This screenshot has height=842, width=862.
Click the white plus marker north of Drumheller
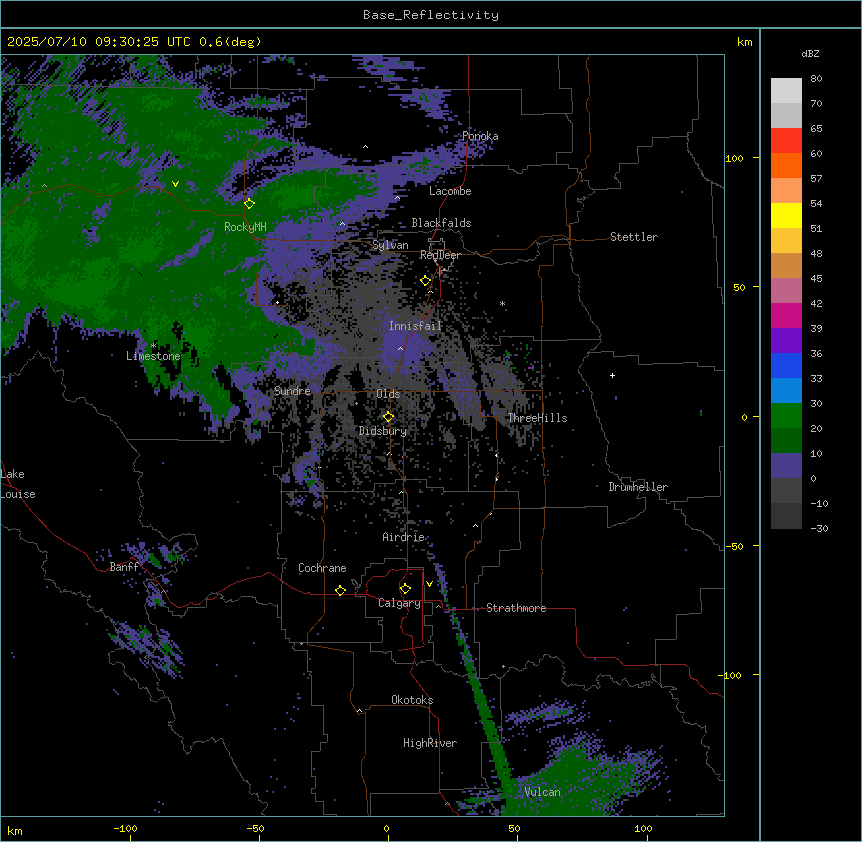pyautogui.click(x=612, y=375)
